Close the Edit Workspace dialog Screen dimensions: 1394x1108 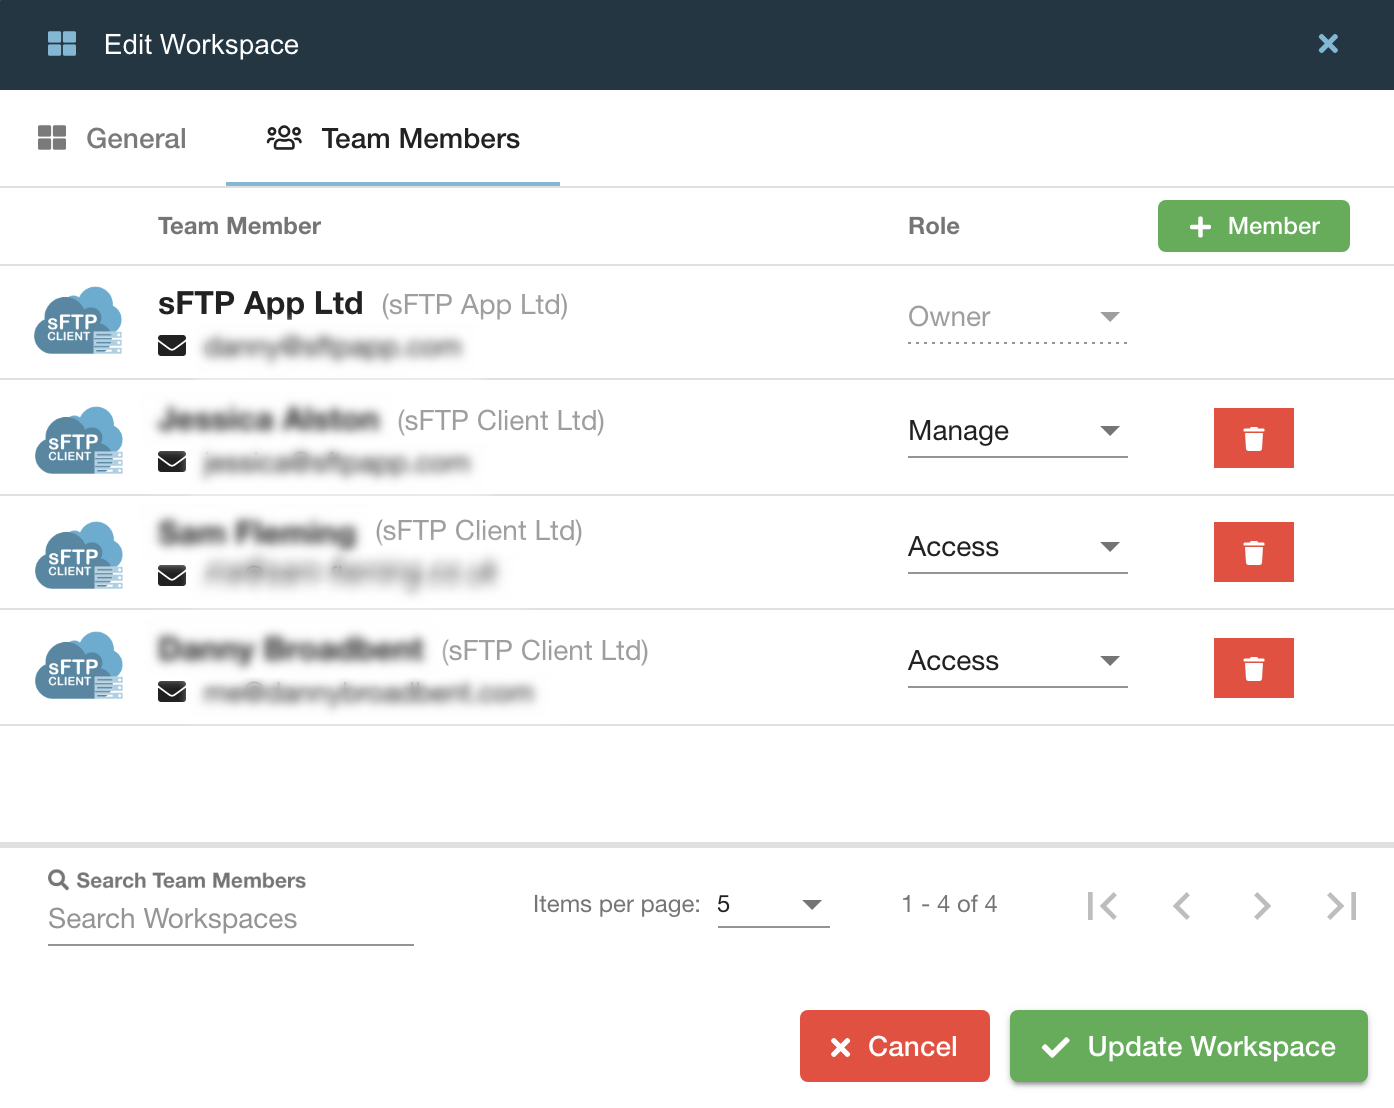(1328, 43)
